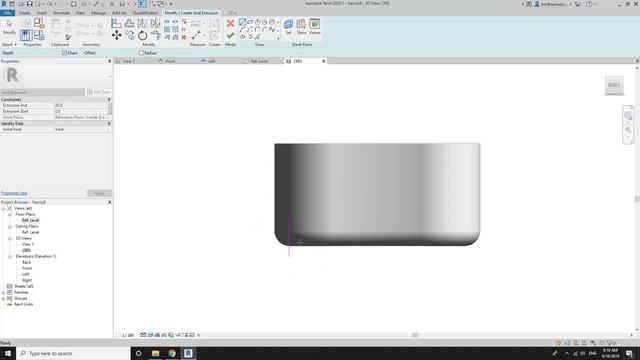
Task: Click the Apply button in Properties
Action: click(x=99, y=193)
